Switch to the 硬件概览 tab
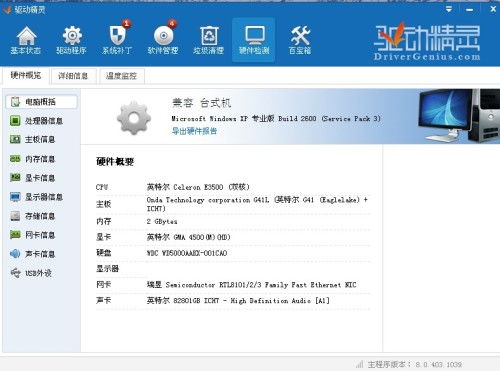Viewport: 500px width, 371px height. [x=26, y=76]
